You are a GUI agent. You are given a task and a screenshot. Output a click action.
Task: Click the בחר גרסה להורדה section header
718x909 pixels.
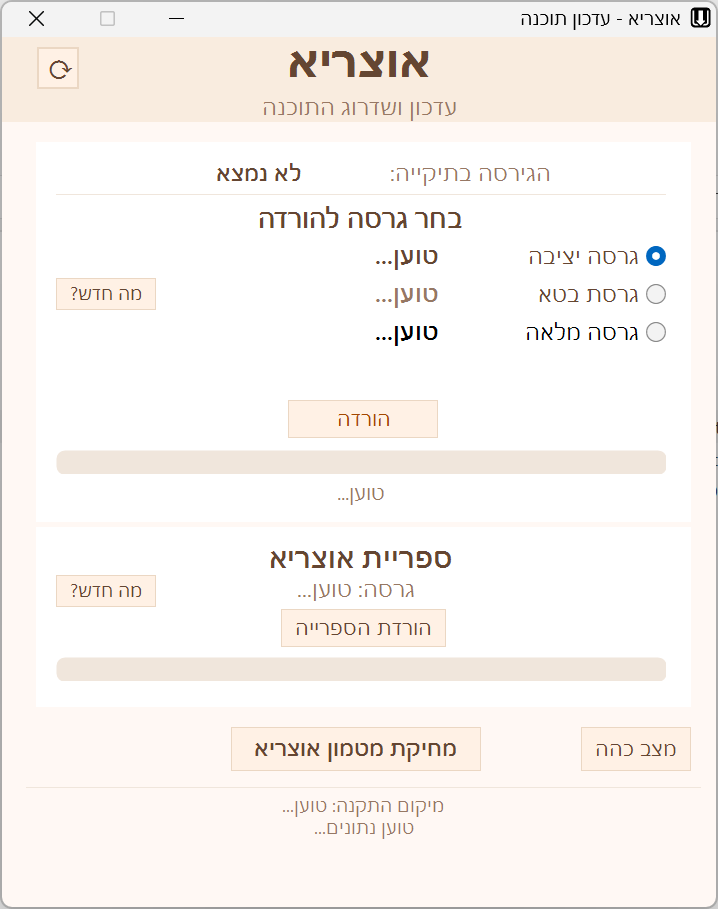click(363, 218)
